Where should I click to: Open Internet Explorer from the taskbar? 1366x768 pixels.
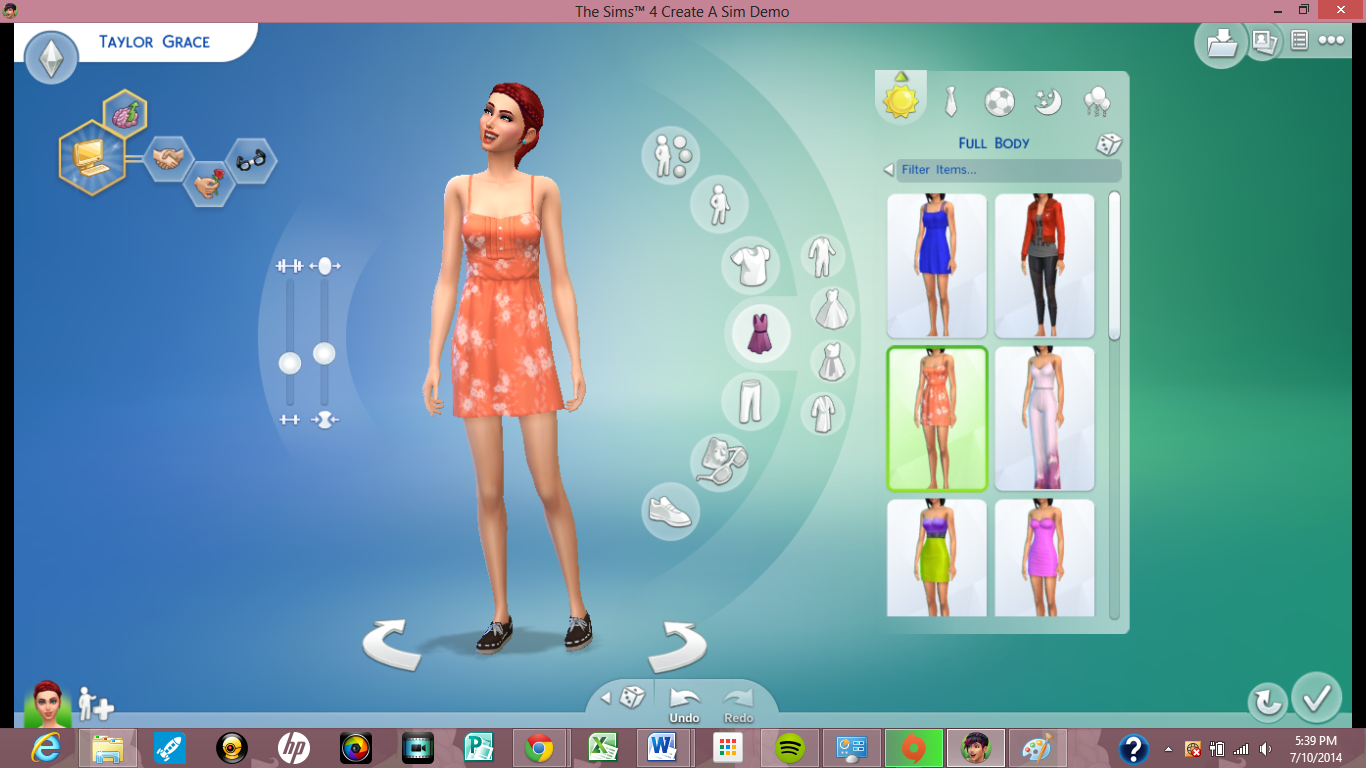pyautogui.click(x=45, y=748)
